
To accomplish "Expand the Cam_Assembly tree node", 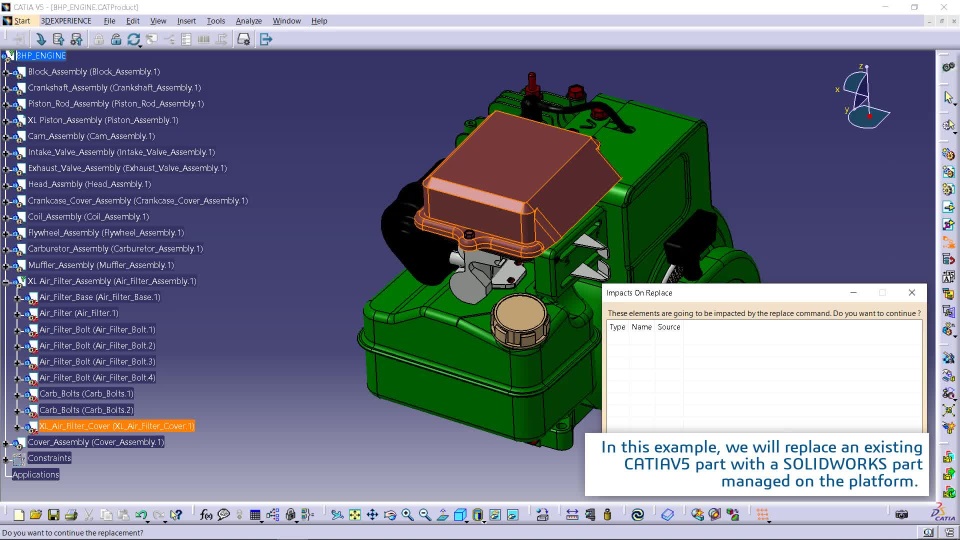I will (6, 137).
